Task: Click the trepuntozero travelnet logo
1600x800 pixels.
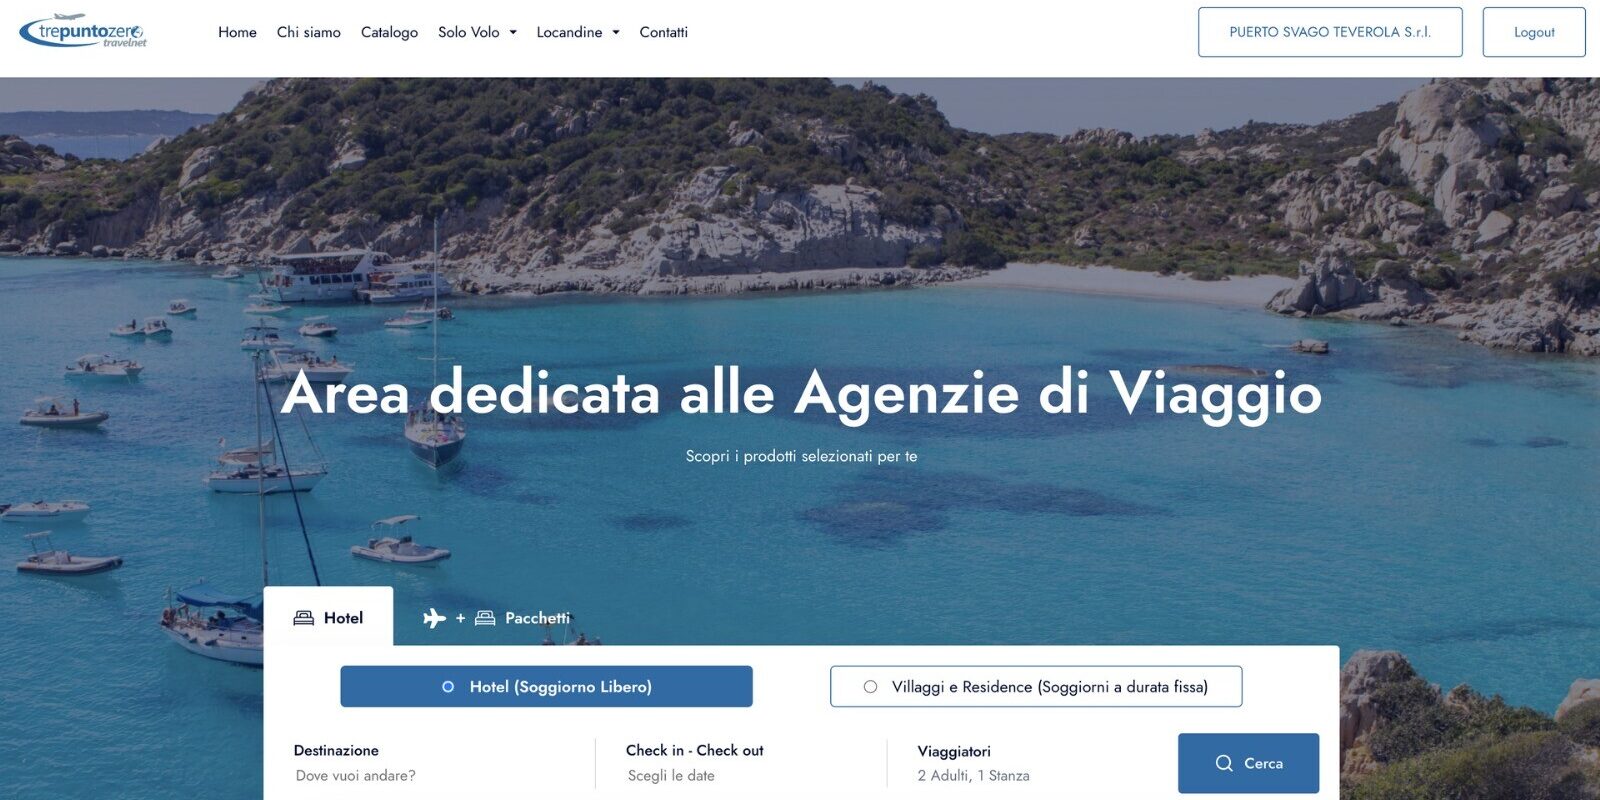Action: 83,31
